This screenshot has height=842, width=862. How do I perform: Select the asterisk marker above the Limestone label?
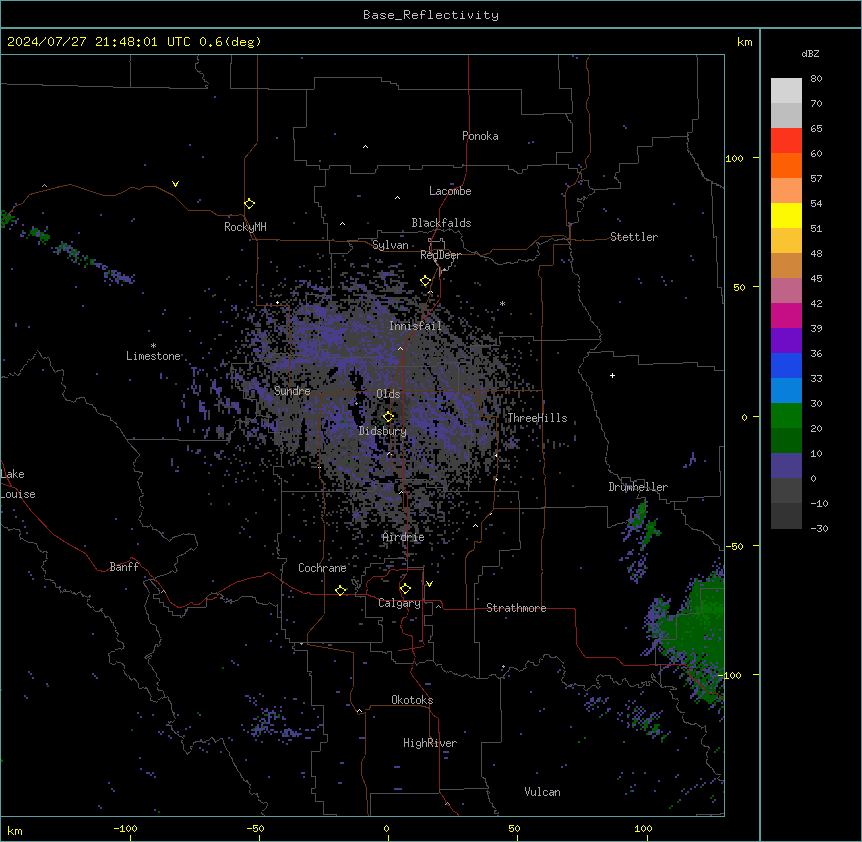pyautogui.click(x=153, y=346)
